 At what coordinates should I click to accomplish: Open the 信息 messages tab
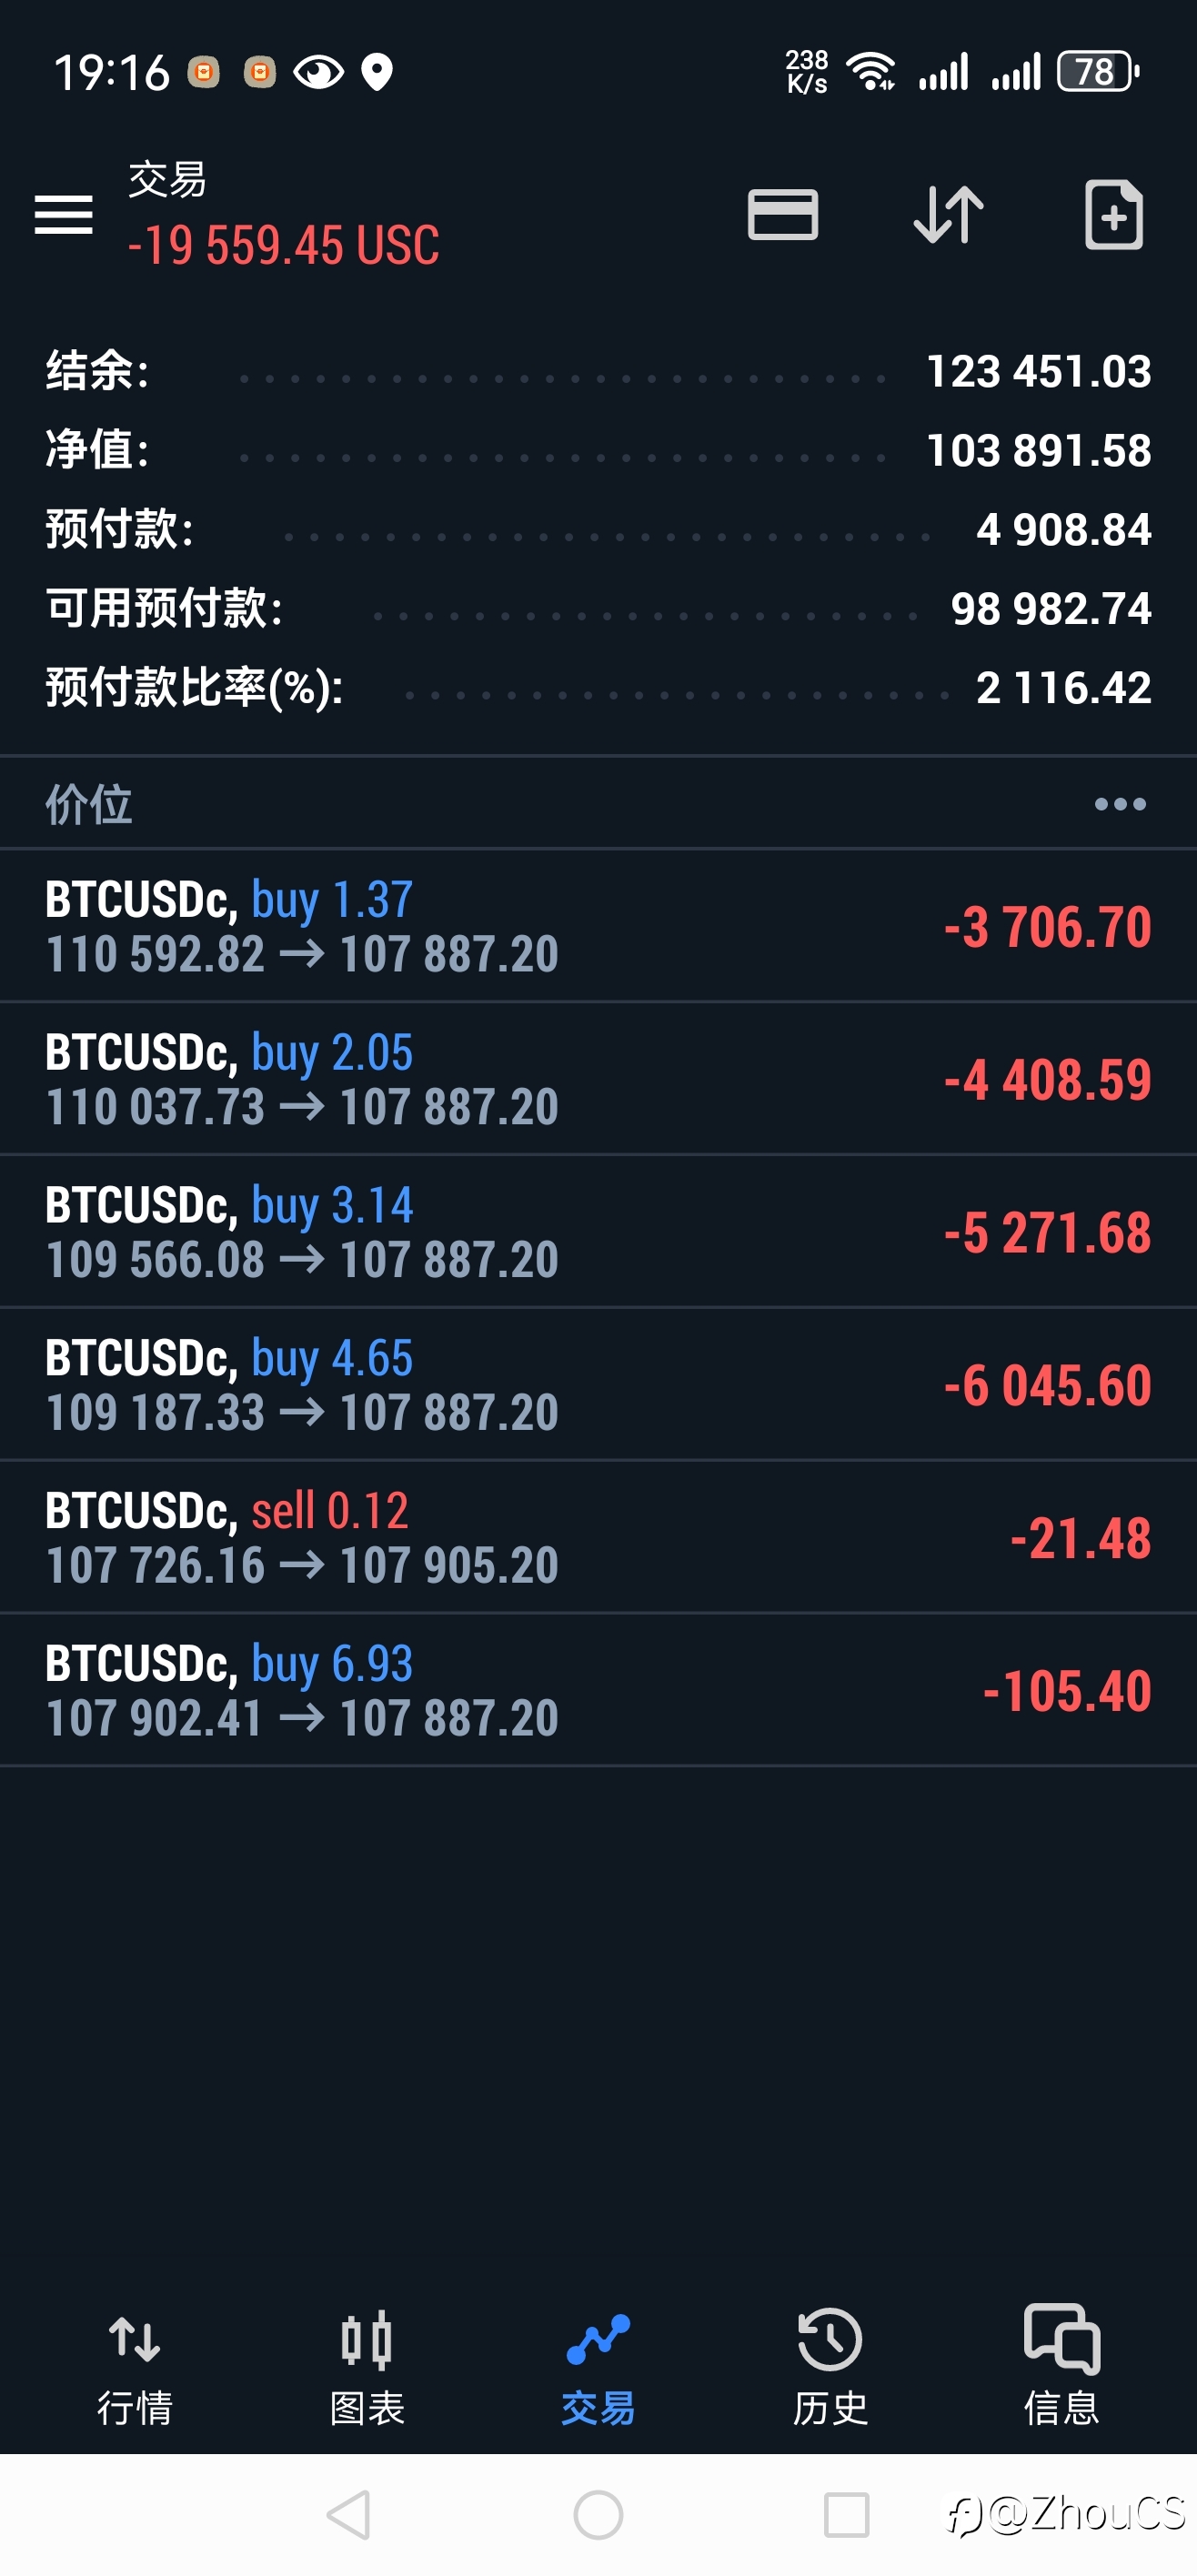[1061, 2366]
